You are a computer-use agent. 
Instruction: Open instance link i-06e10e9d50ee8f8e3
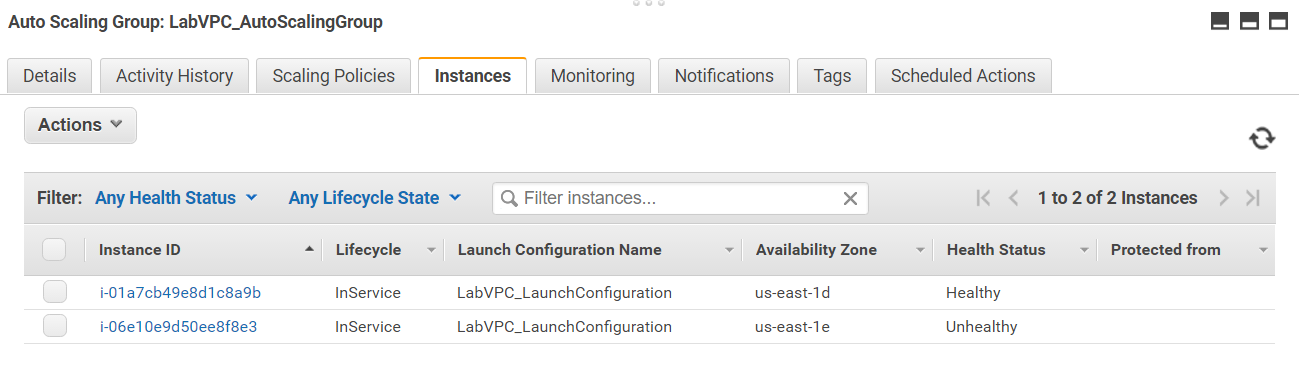pyautogui.click(x=178, y=327)
